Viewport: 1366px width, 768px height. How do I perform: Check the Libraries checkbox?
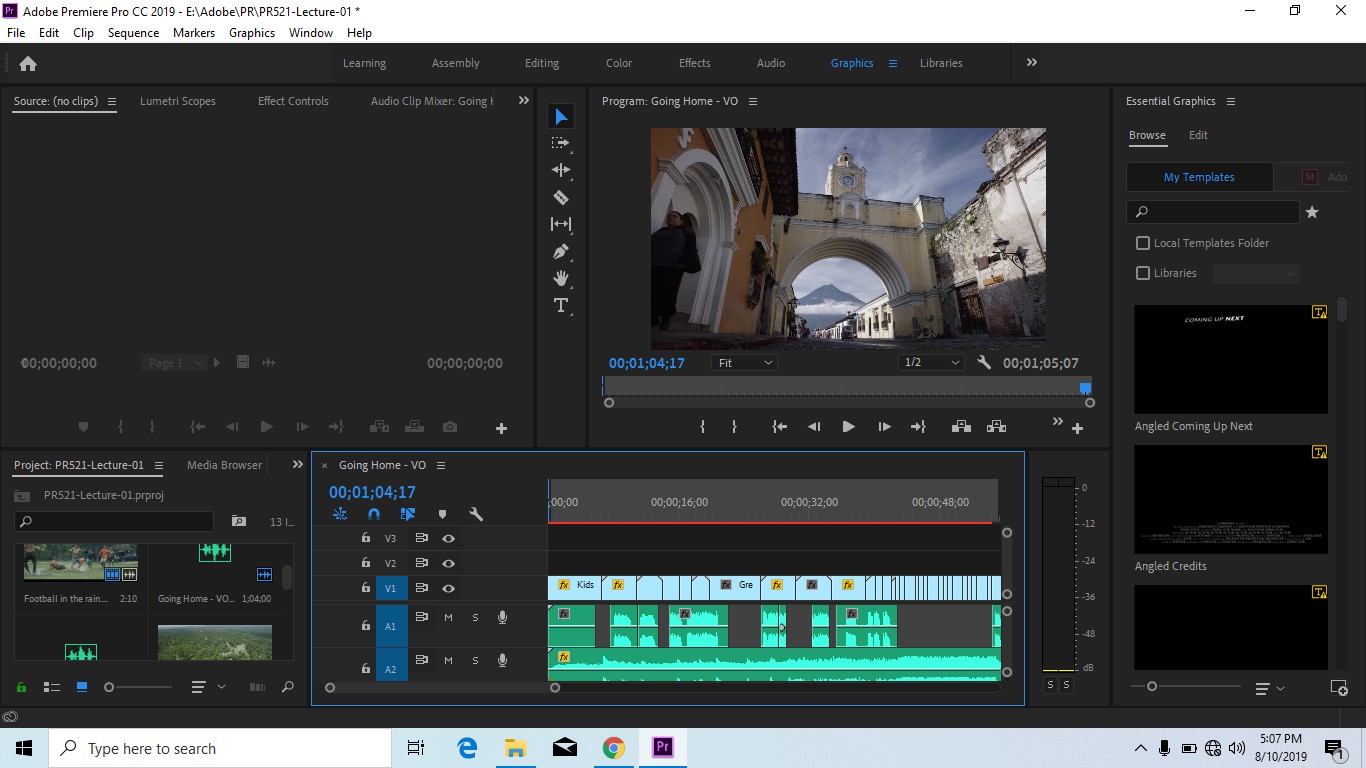click(x=1143, y=273)
